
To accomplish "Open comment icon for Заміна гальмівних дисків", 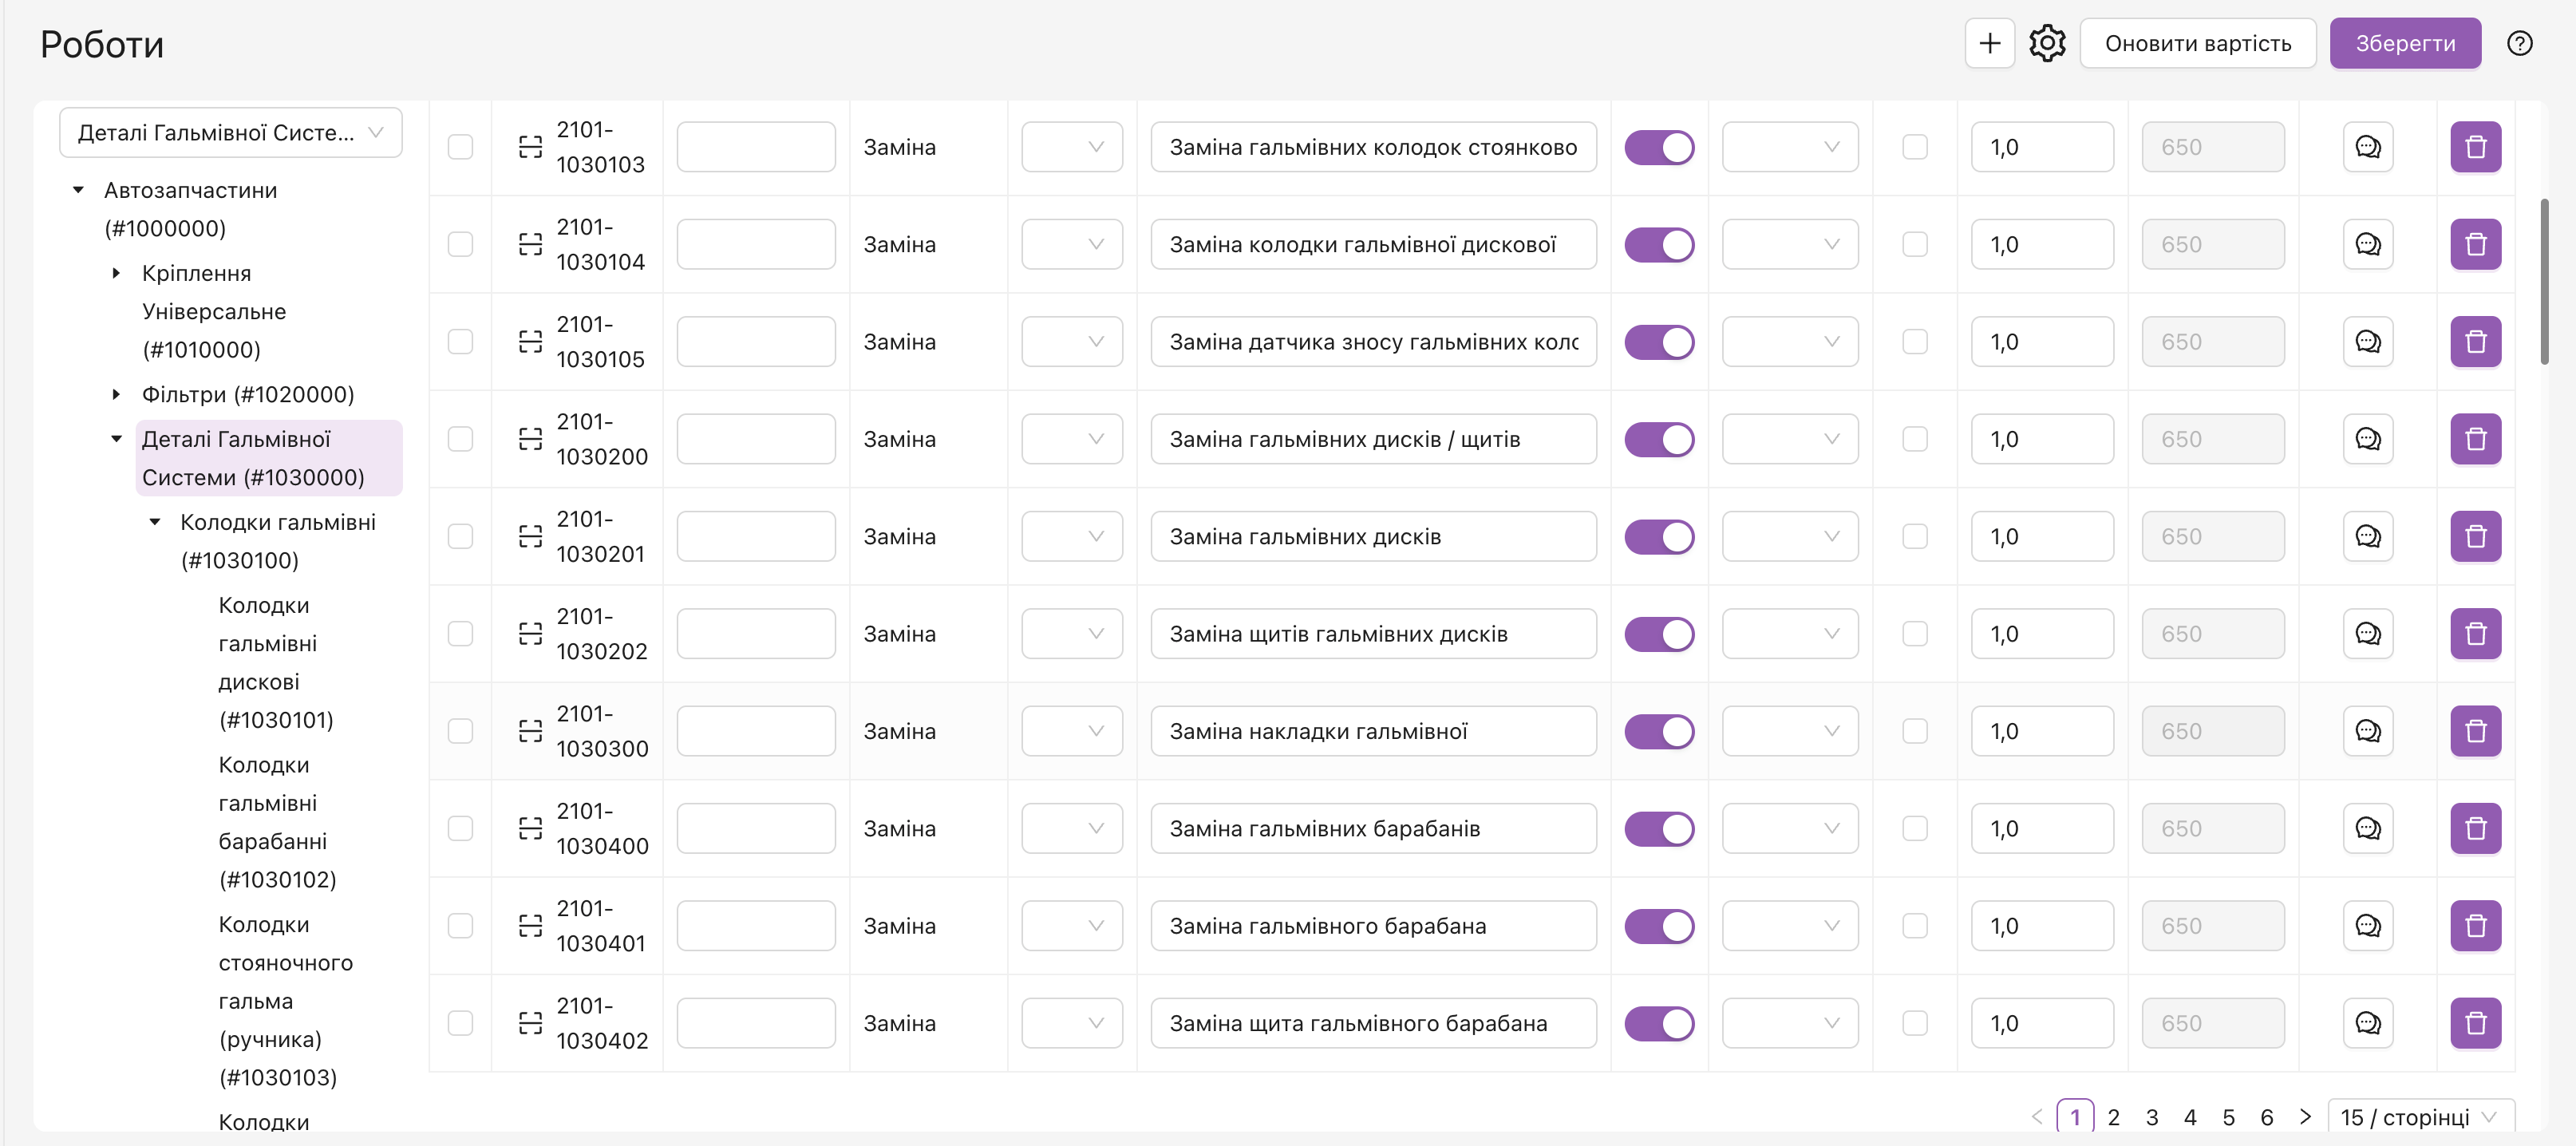I will point(2367,537).
